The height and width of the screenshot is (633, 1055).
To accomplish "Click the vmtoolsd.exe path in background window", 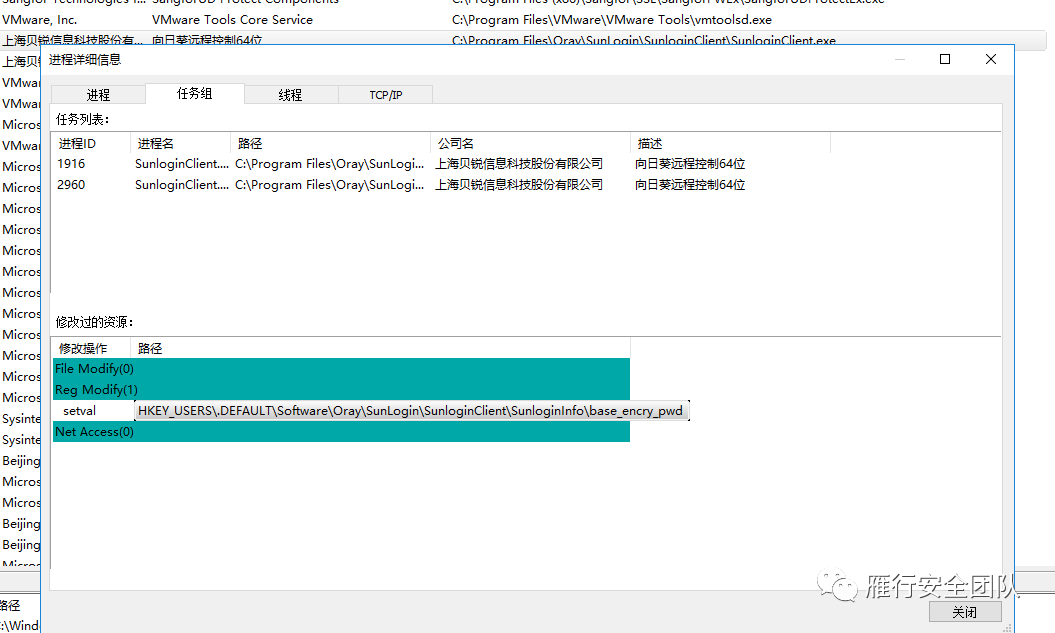I will (612, 20).
